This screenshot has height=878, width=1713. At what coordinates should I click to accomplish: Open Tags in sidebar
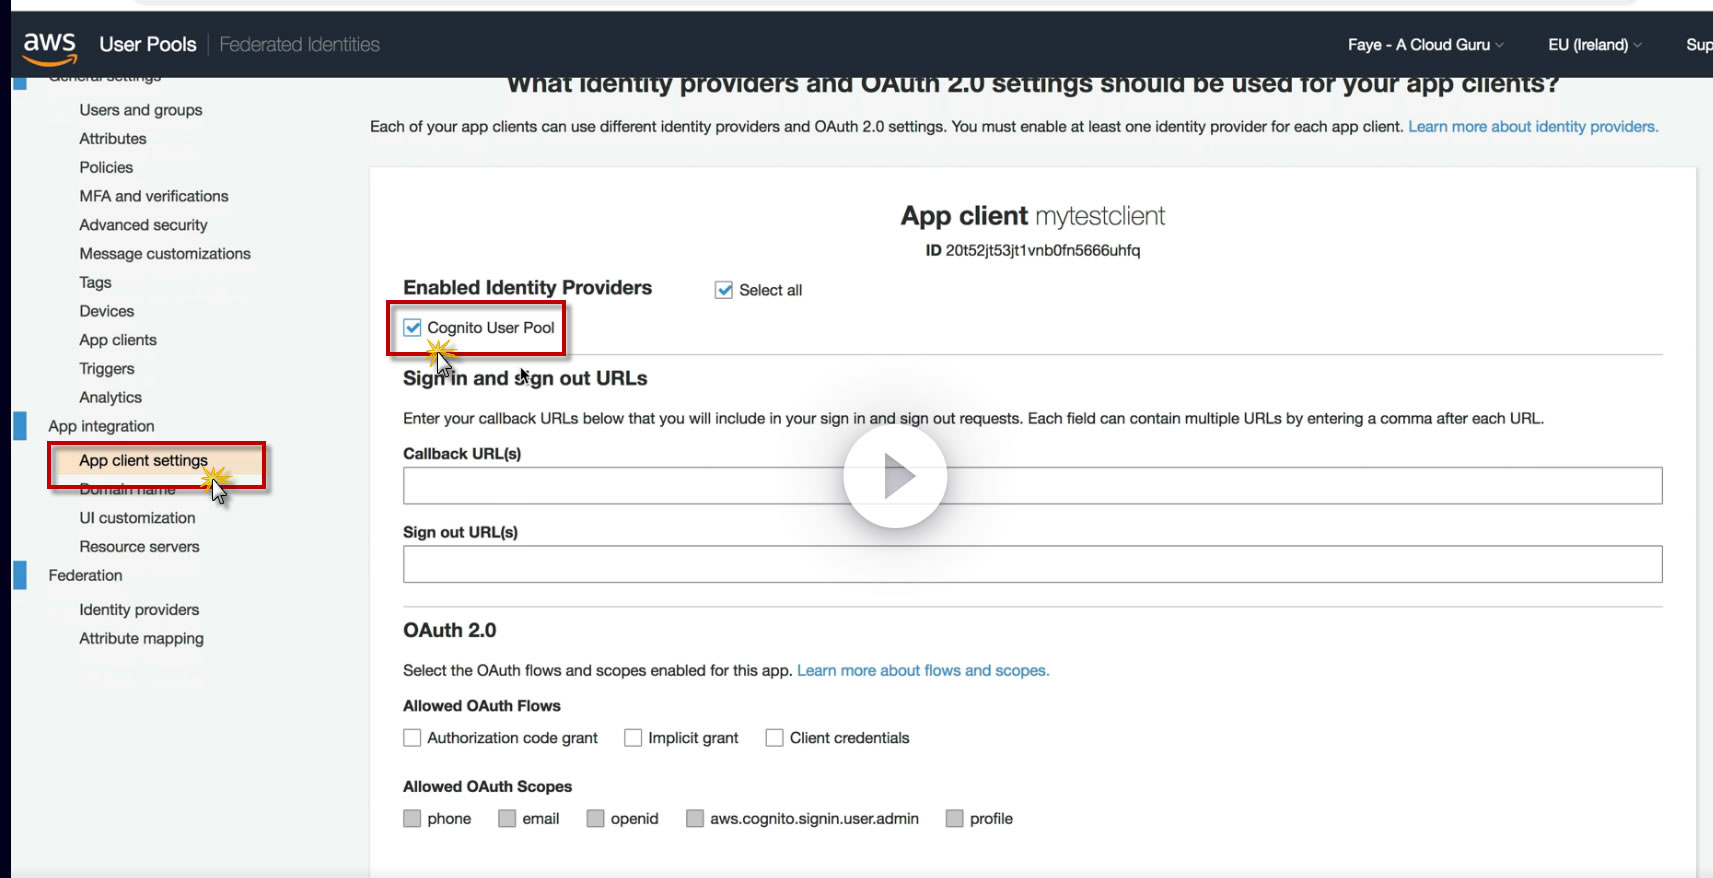tap(95, 283)
